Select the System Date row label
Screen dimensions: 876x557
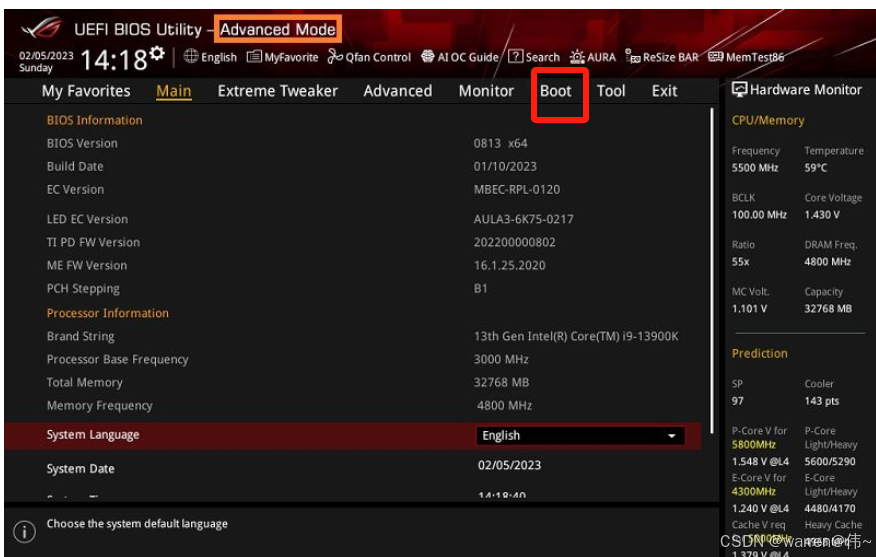tap(80, 469)
